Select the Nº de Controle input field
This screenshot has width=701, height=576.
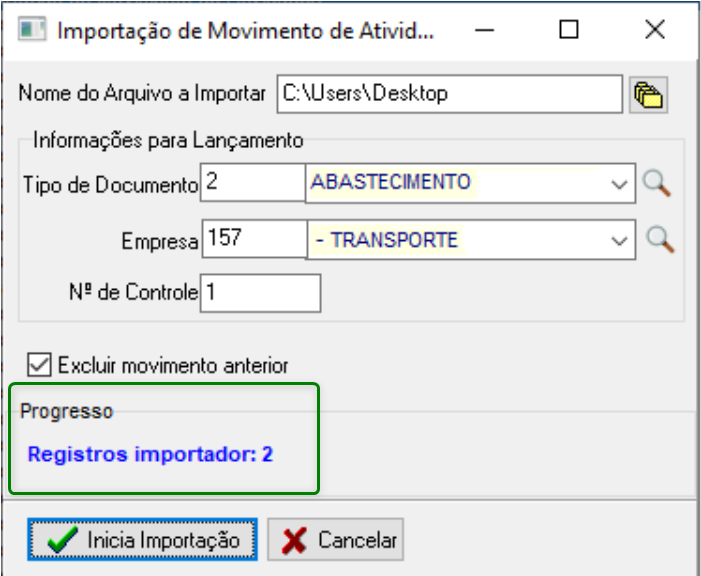pos(260,294)
